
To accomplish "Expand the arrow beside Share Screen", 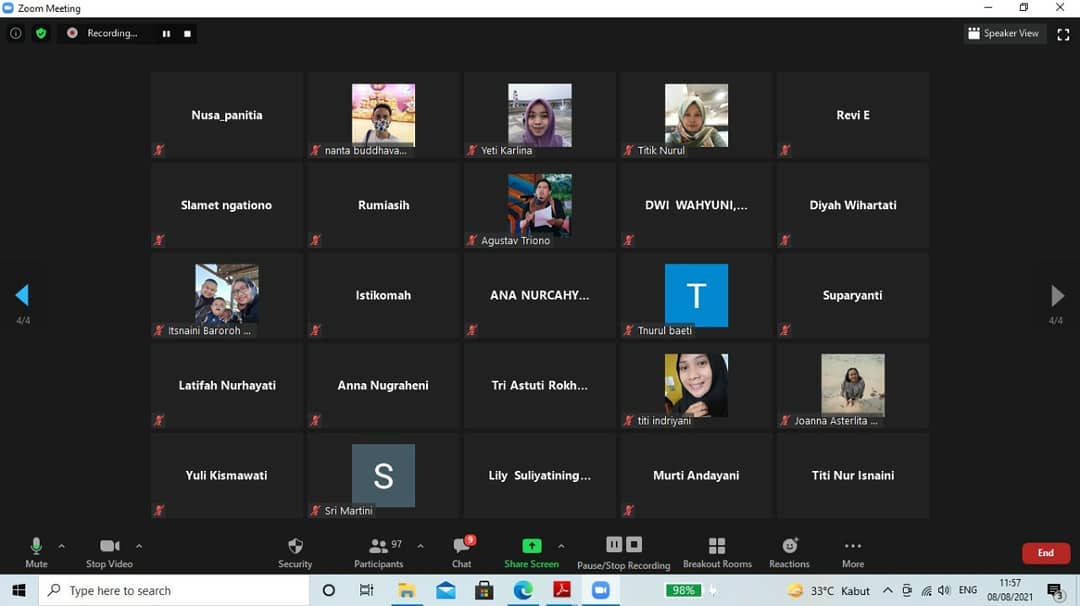I will point(561,546).
